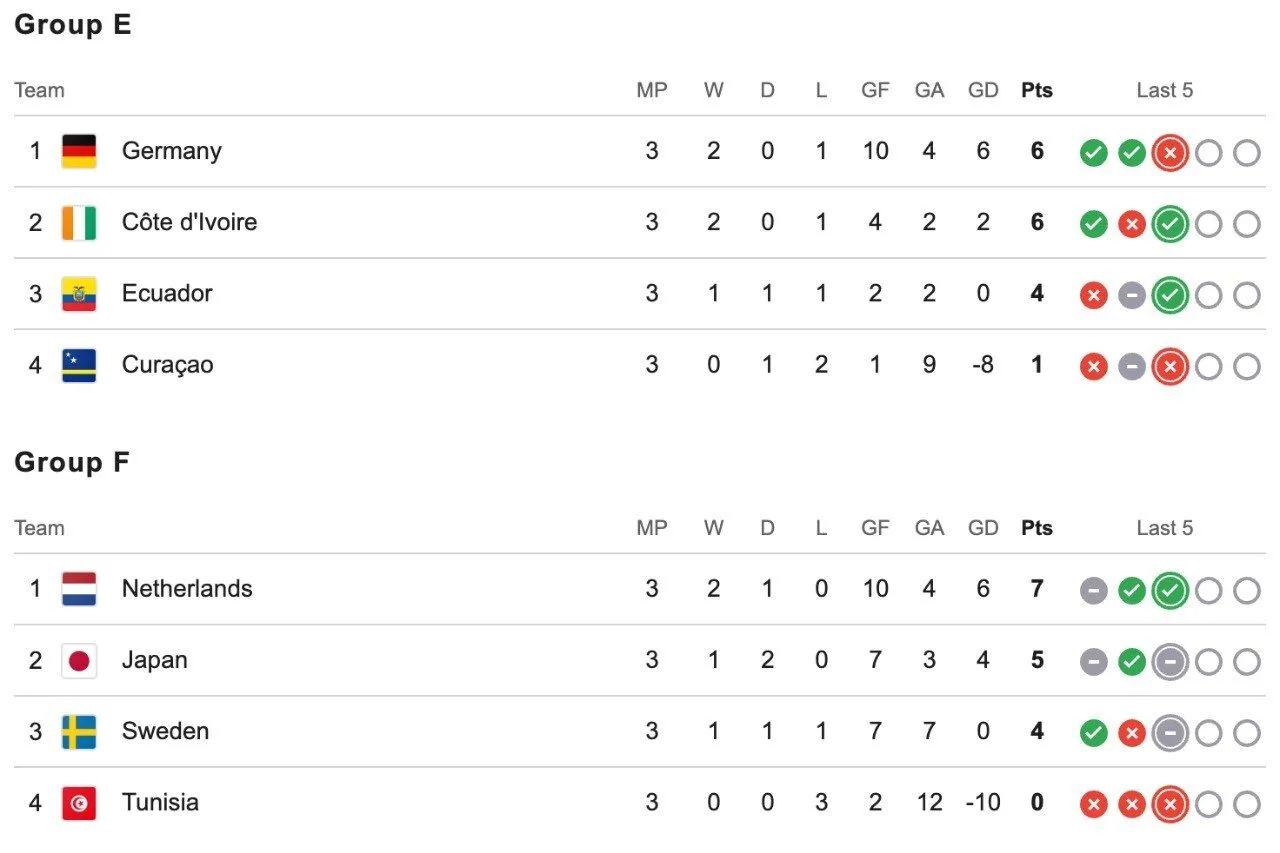This screenshot has height=853, width=1280.
Task: Click the Group E Pts column header
Action: [1037, 90]
